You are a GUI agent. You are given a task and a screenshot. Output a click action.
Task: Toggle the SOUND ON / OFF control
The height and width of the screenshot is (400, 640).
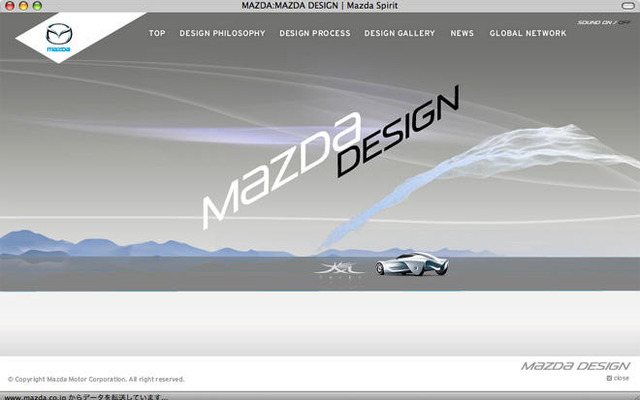click(604, 22)
